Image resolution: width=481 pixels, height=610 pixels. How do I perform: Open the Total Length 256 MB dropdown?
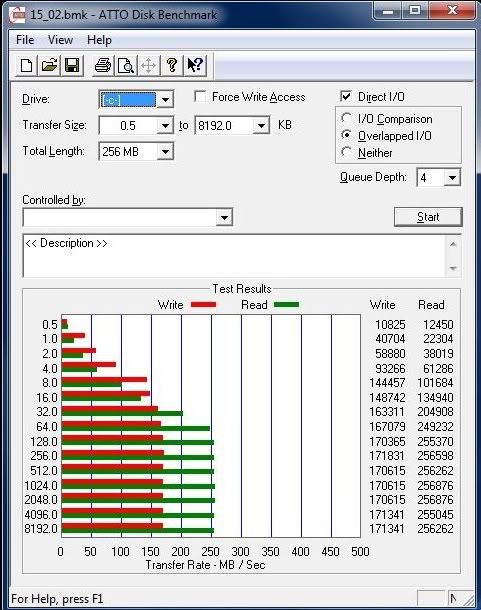(x=165, y=151)
